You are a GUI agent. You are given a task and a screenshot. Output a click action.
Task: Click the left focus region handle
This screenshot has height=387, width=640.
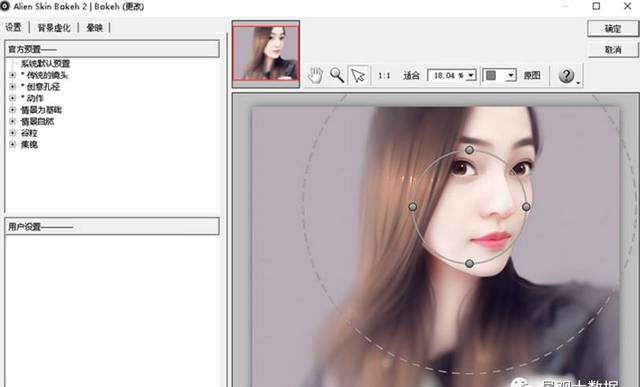point(413,207)
